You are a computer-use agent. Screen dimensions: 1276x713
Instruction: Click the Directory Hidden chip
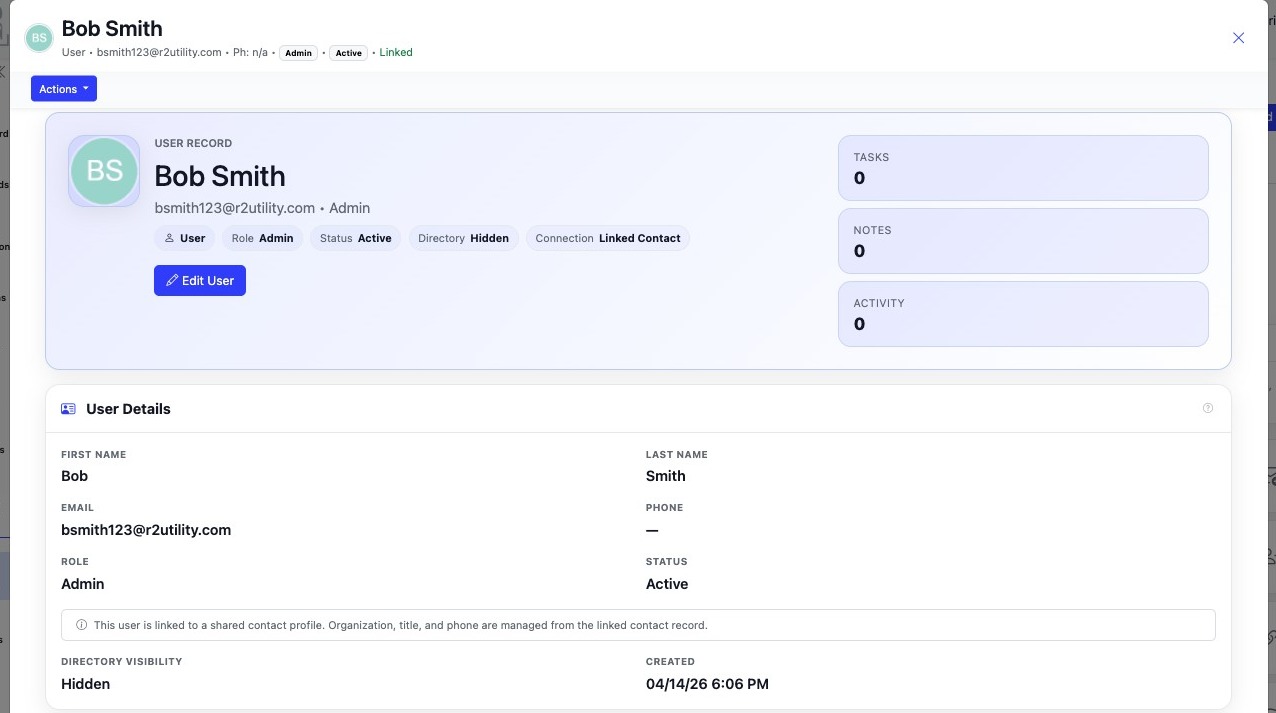click(463, 238)
